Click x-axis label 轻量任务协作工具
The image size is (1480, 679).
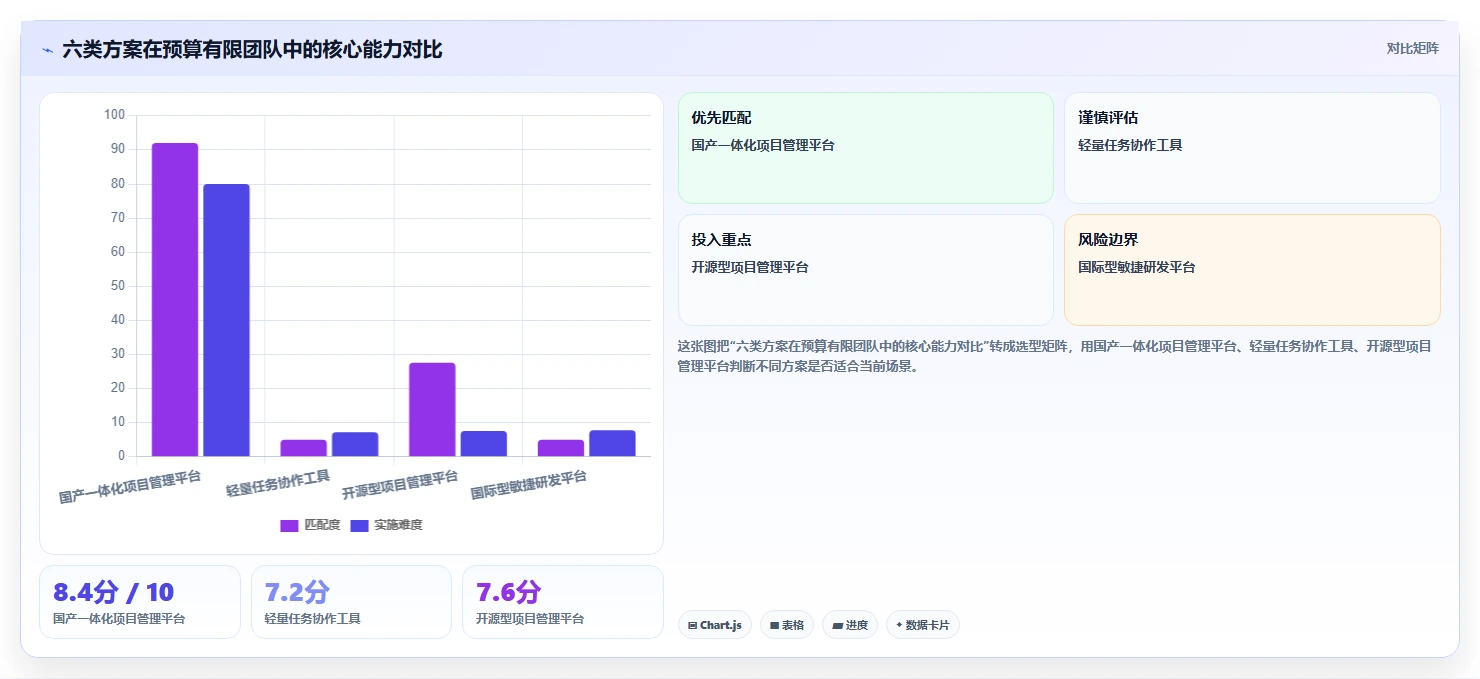point(278,483)
